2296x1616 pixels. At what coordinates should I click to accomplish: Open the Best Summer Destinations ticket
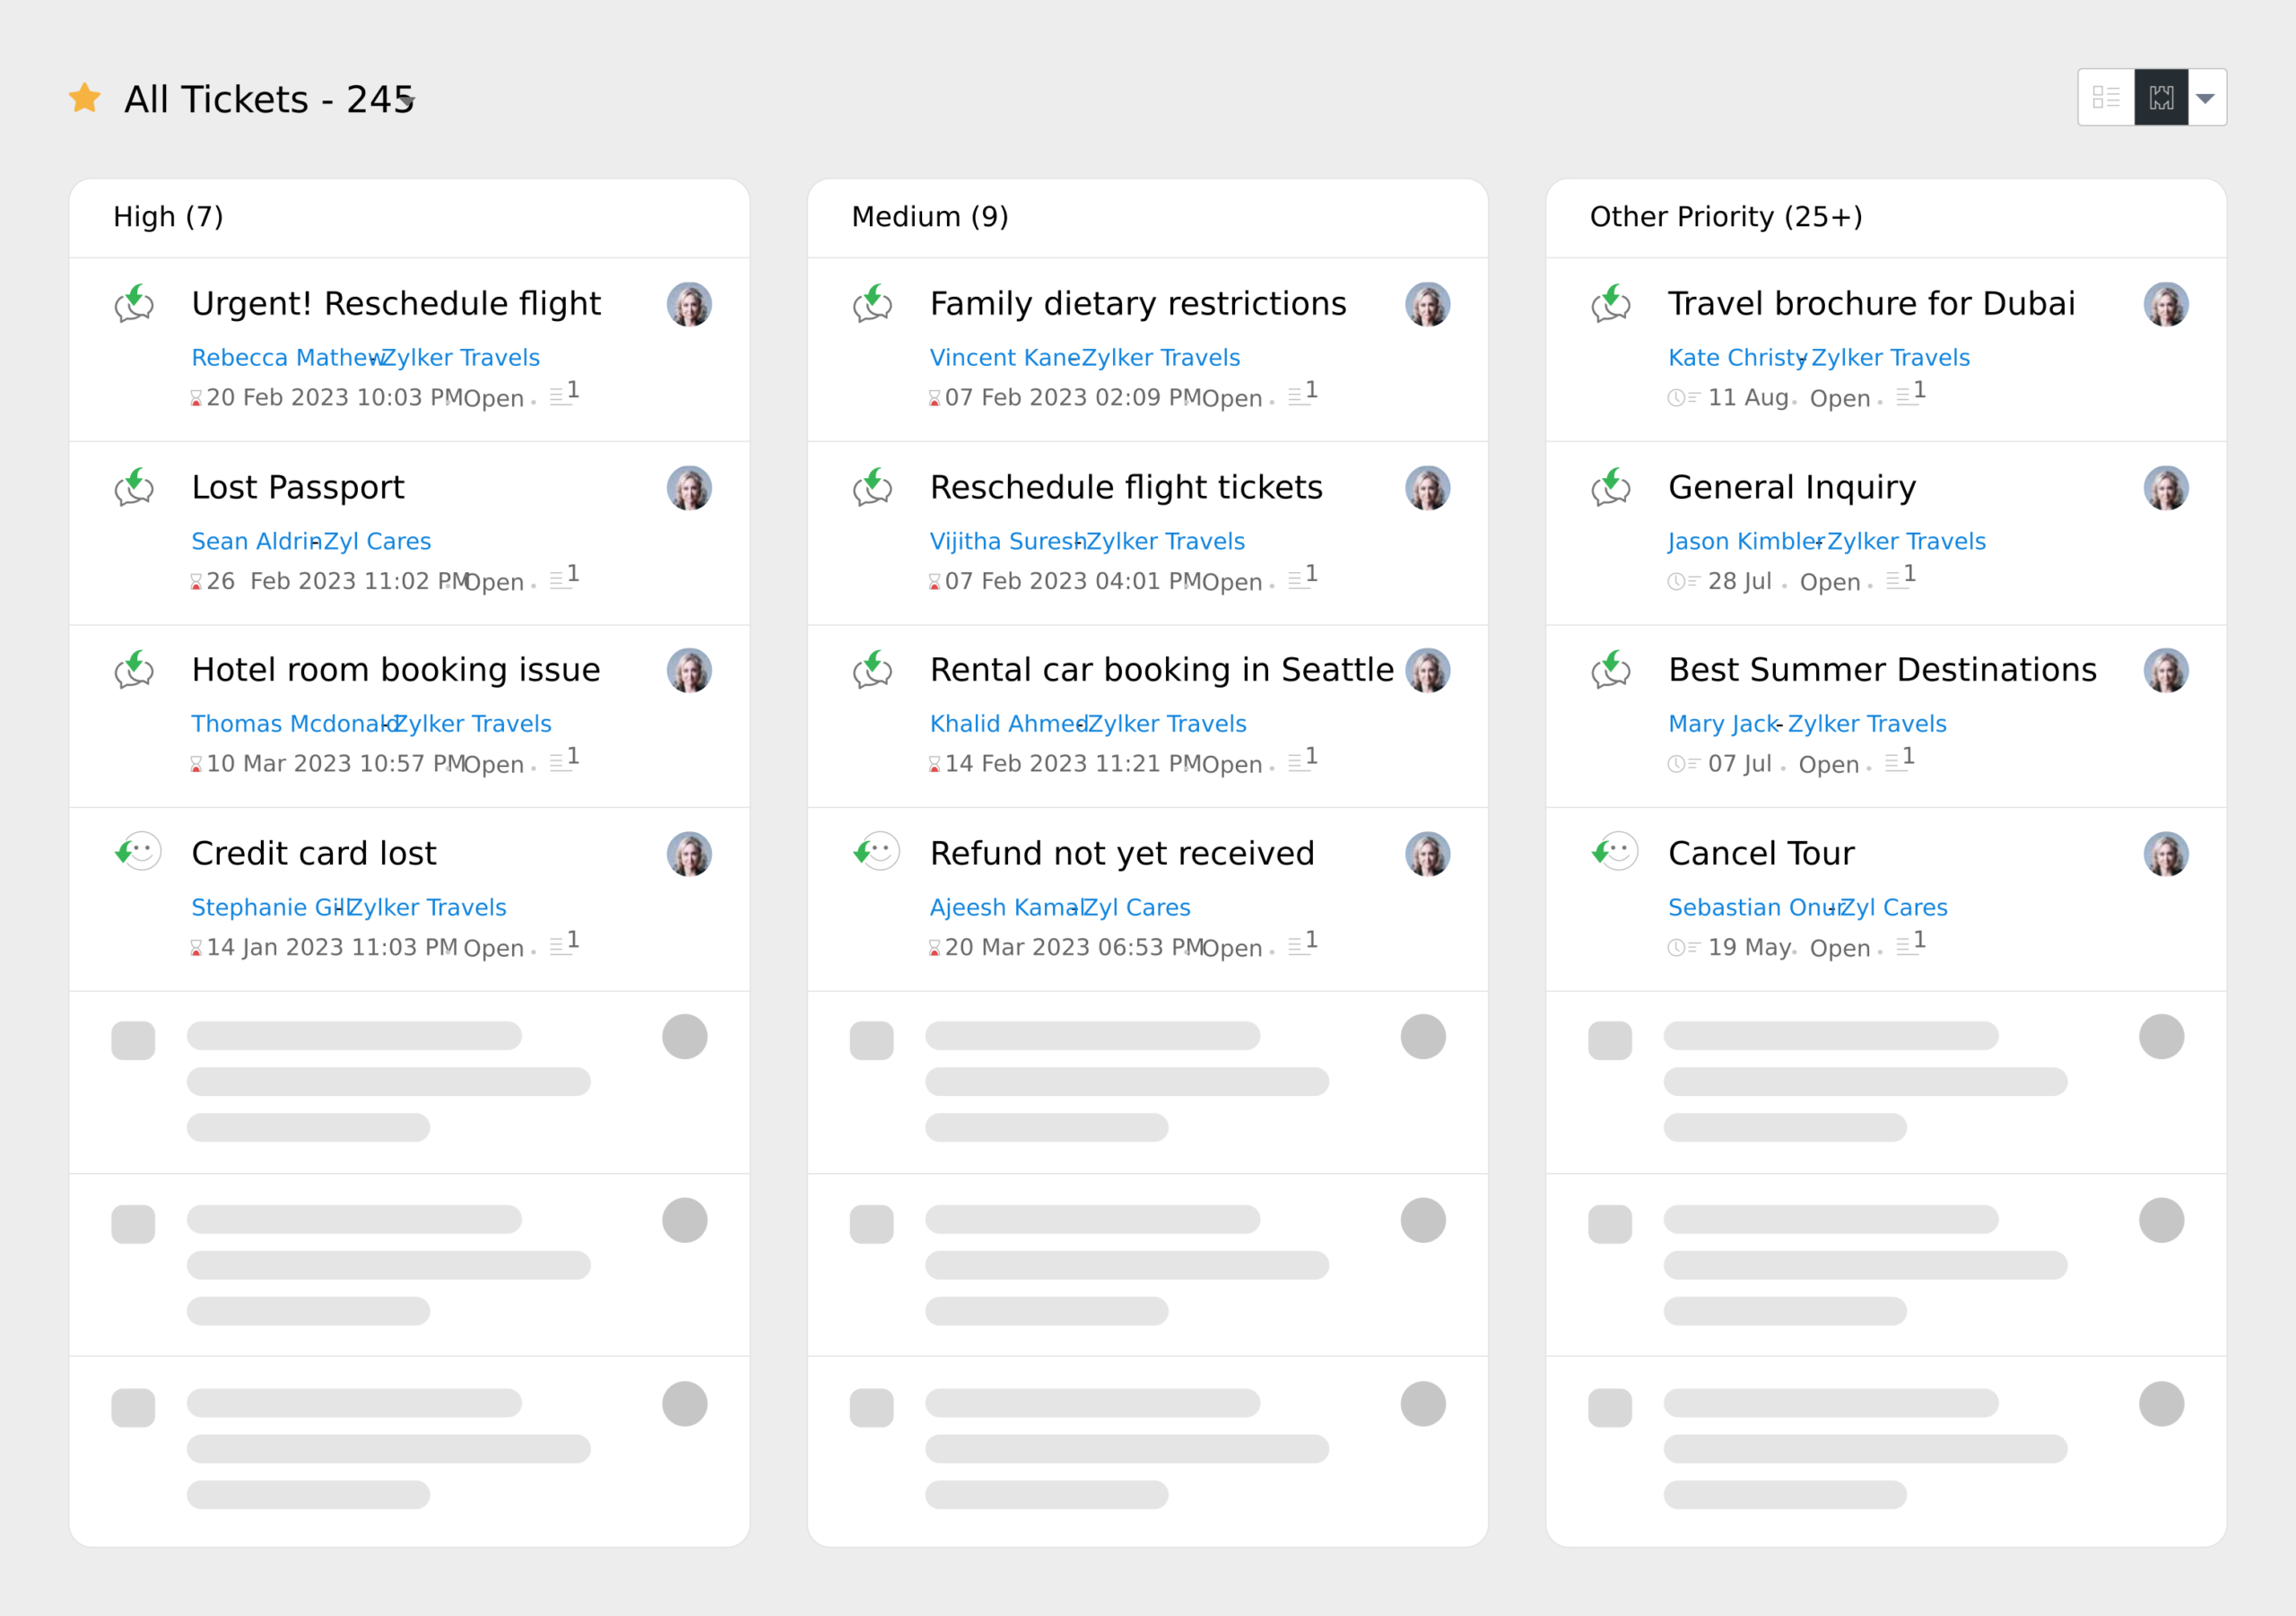1882,670
